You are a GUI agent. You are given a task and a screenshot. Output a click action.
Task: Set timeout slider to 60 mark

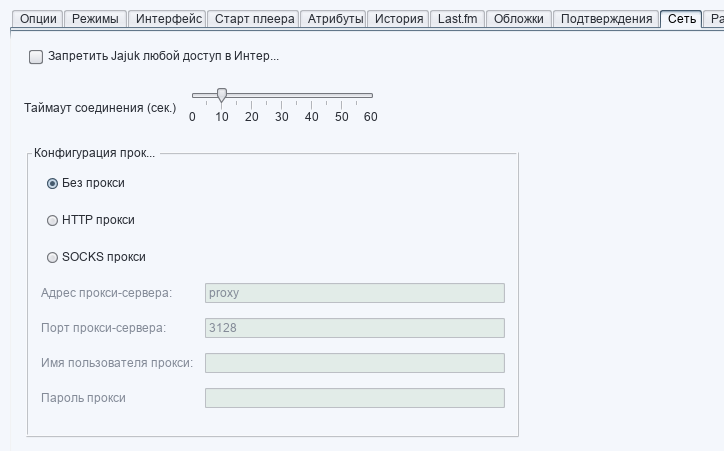pyautogui.click(x=371, y=96)
